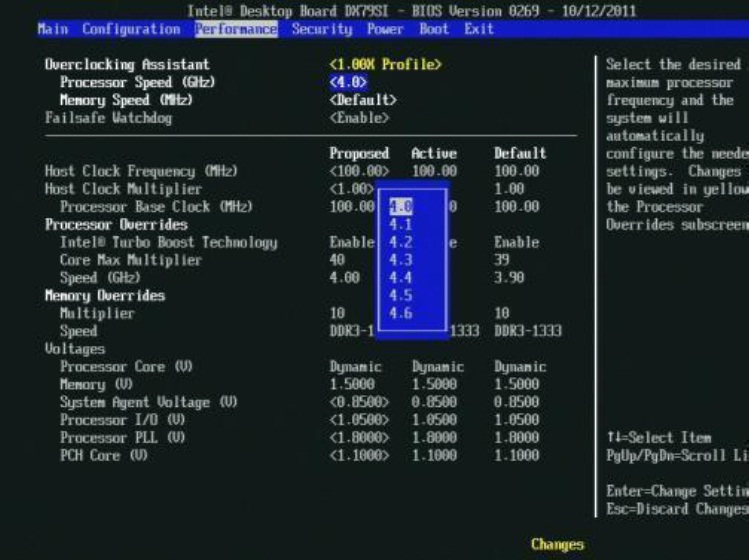
Task: Click the Processor Base Clock (MHz) label
Action: coord(156,206)
